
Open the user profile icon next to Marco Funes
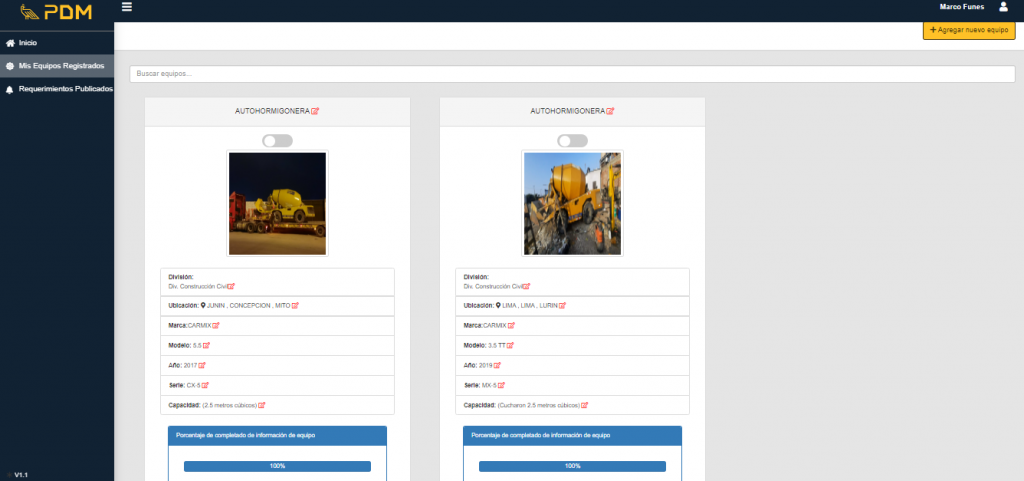[1003, 7]
